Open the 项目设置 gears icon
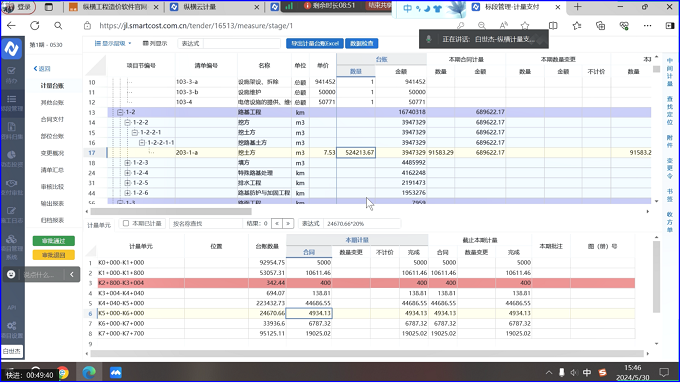The image size is (680, 383). (12, 329)
